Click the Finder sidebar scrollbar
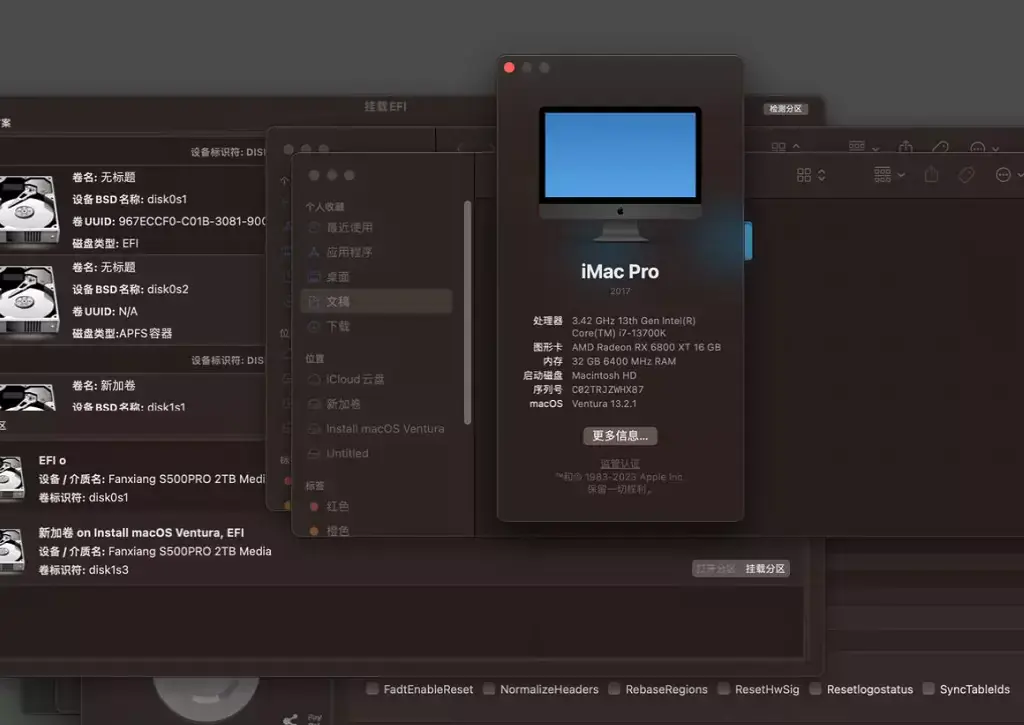The image size is (1024, 725). point(468,312)
